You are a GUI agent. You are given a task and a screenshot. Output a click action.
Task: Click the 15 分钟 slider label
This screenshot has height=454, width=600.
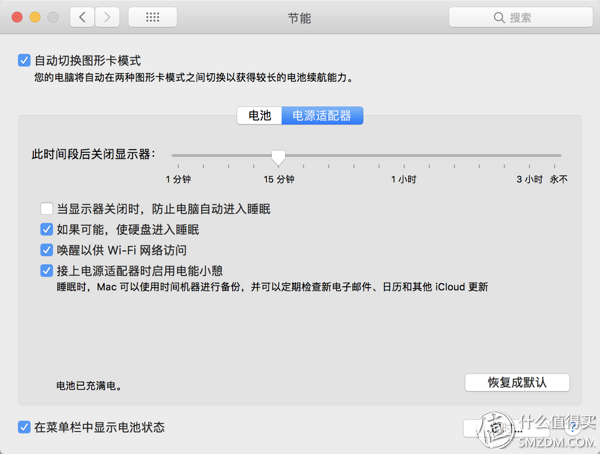point(279,179)
